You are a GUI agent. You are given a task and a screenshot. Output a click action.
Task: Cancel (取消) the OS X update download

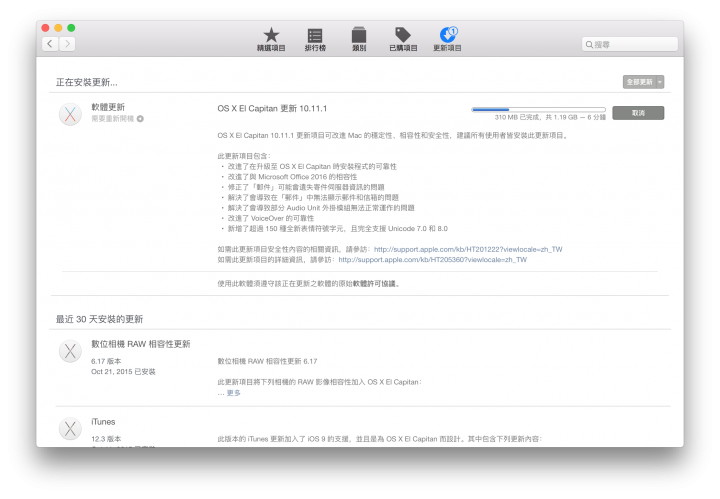[x=638, y=113]
